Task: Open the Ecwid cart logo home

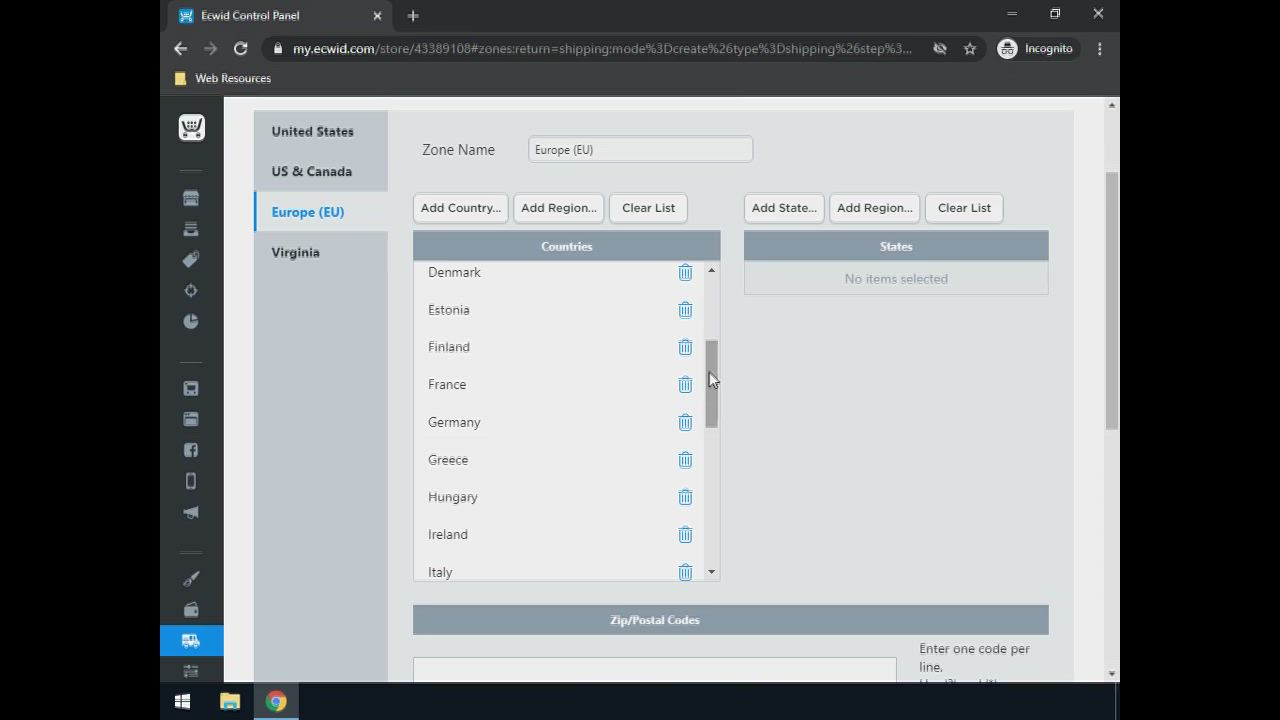Action: [x=191, y=128]
